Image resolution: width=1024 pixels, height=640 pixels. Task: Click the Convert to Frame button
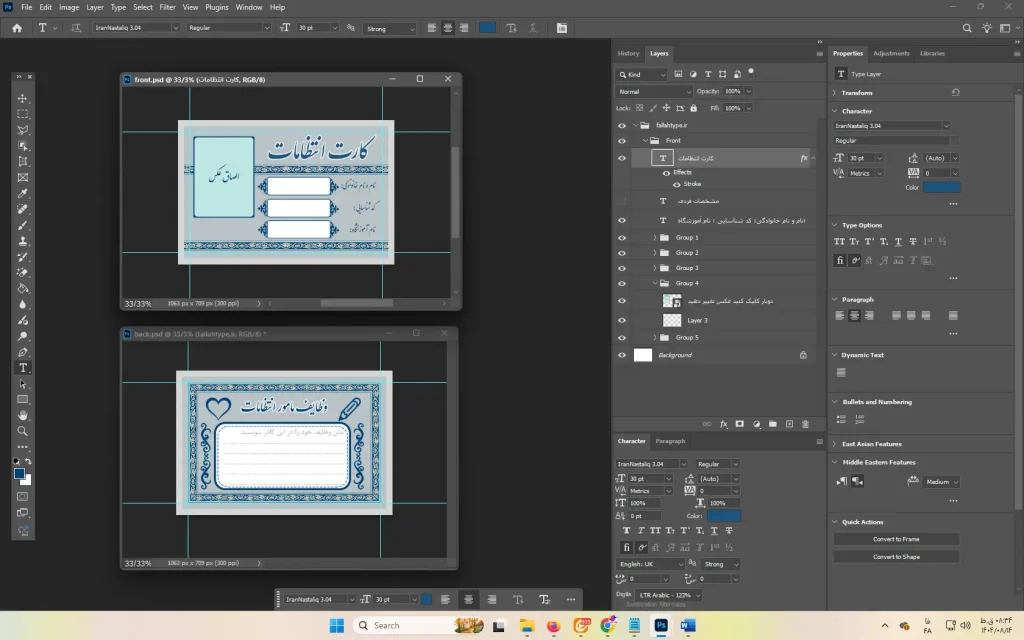(x=896, y=539)
